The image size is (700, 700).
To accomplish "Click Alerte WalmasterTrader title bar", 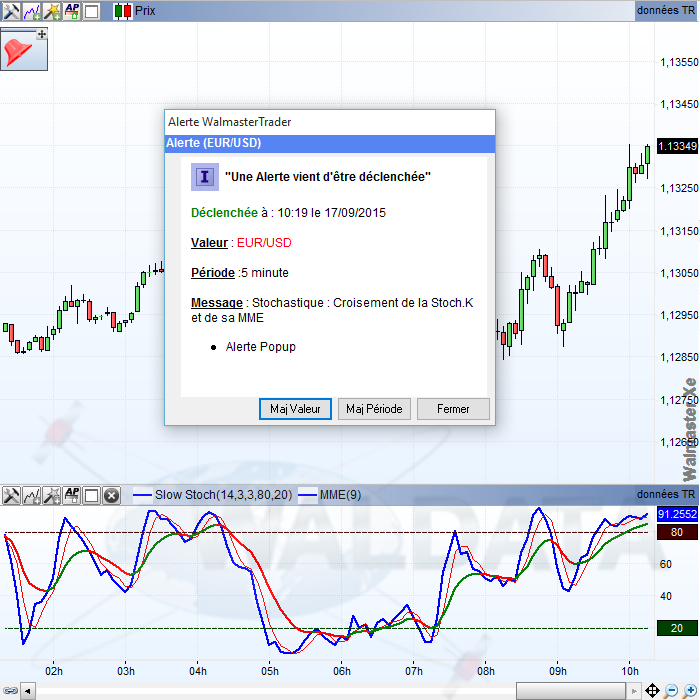I will coord(330,122).
